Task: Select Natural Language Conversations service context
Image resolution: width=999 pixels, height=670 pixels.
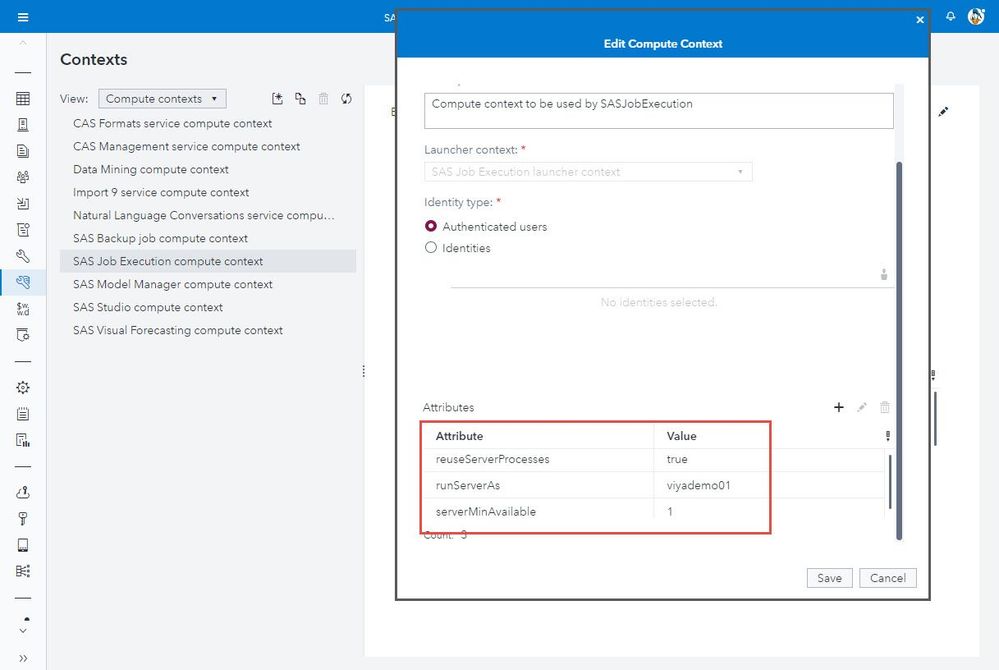Action: click(x=208, y=215)
